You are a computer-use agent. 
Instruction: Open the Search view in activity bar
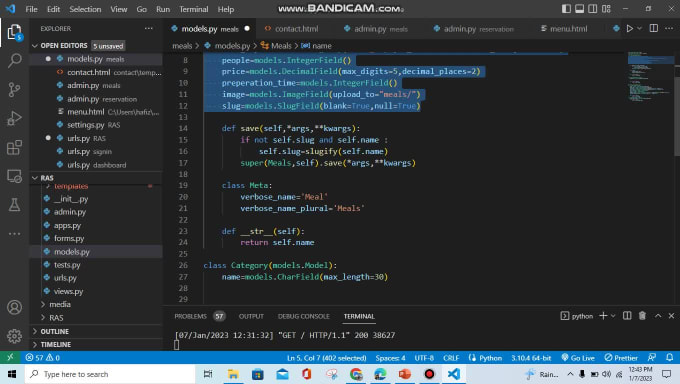[x=14, y=60]
